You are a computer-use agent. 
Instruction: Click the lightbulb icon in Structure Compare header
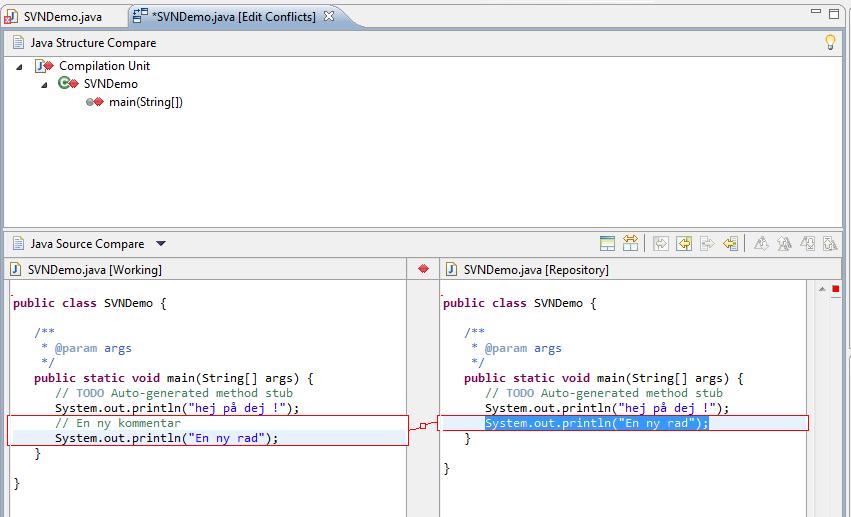(x=830, y=42)
